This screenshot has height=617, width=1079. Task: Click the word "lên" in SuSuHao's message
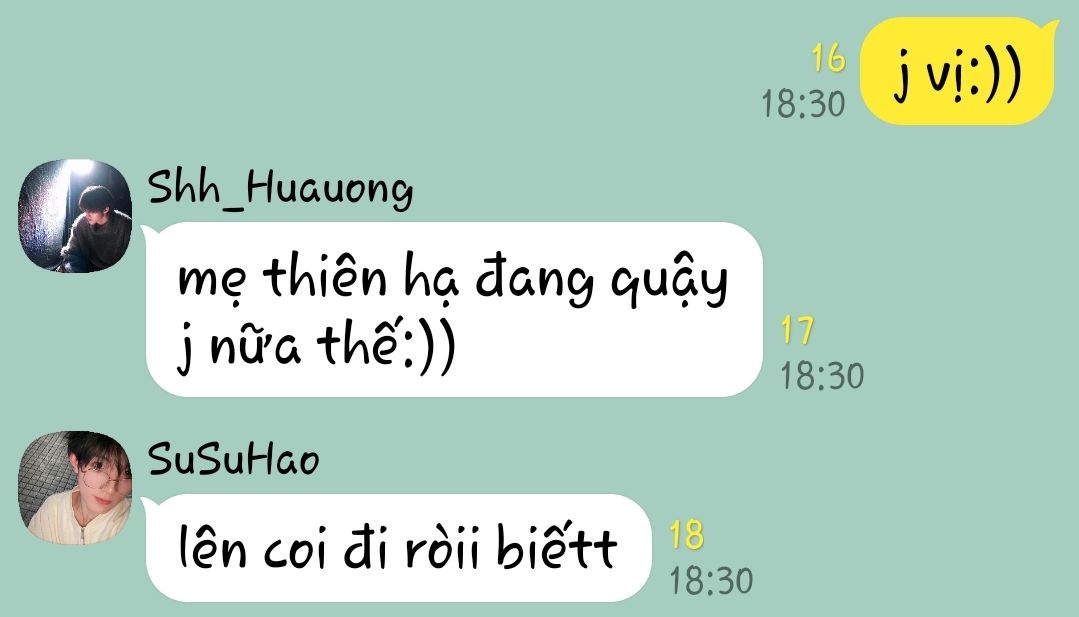click(212, 549)
